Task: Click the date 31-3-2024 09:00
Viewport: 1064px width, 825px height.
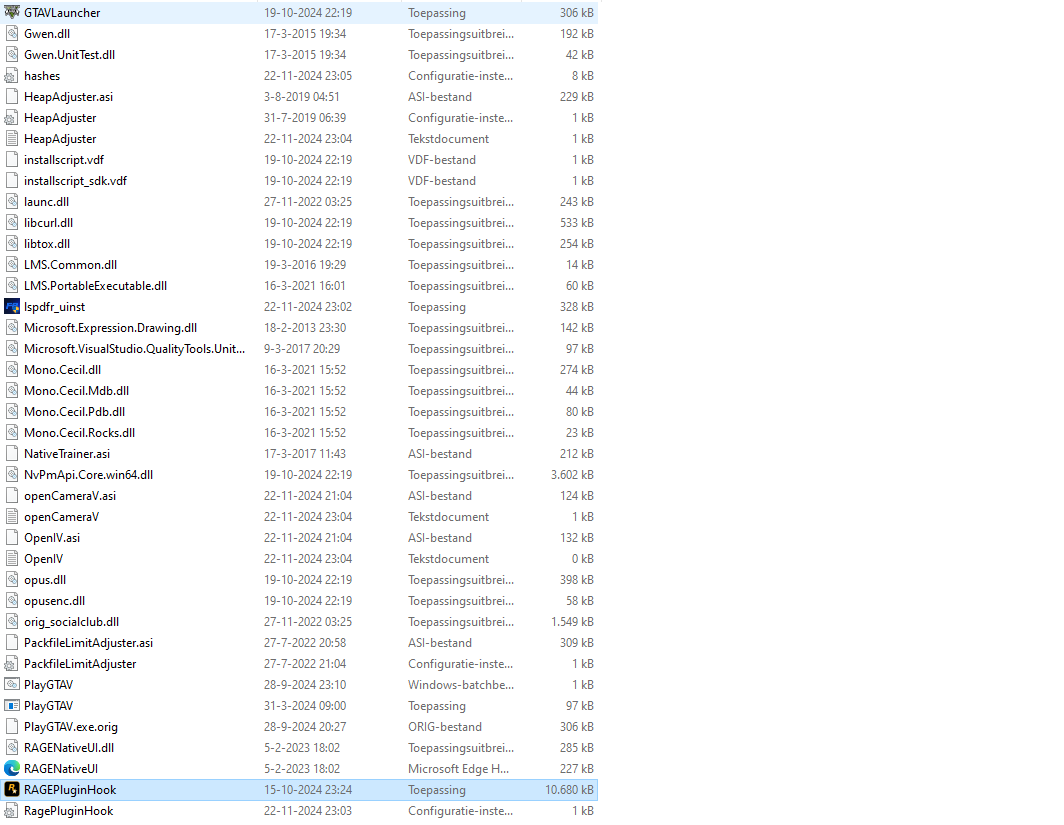Action: [x=305, y=706]
